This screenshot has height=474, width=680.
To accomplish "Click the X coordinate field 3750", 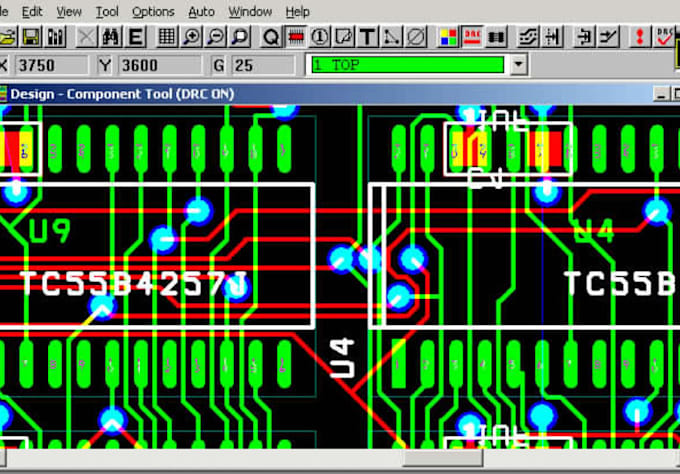I will pos(51,65).
